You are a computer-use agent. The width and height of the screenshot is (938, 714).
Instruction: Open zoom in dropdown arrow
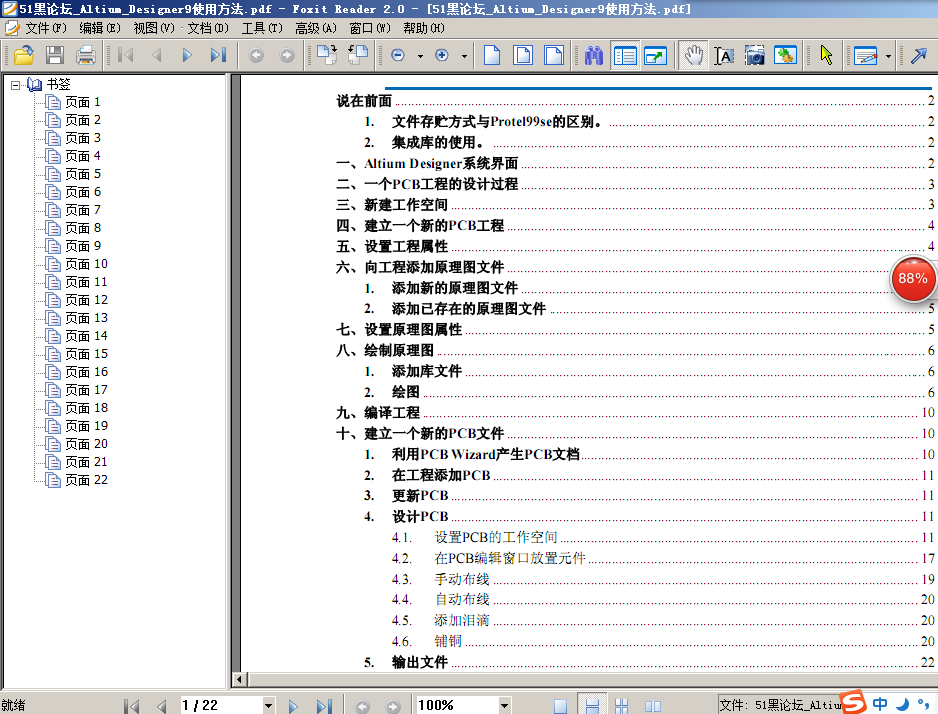point(464,56)
